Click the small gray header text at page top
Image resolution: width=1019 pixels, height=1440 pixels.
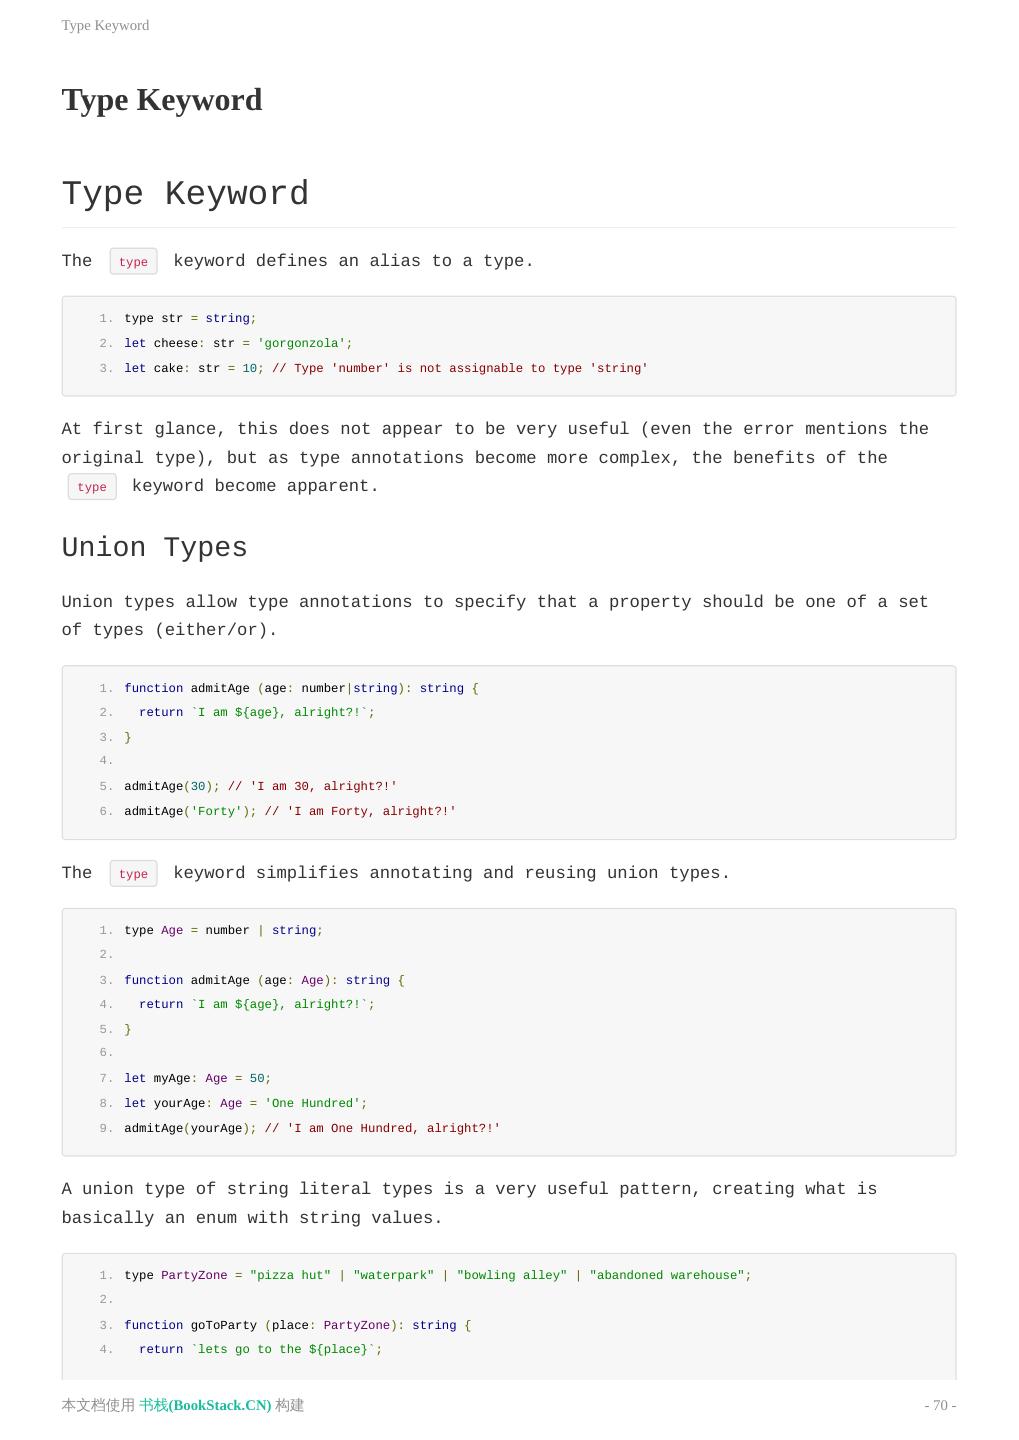(x=105, y=25)
